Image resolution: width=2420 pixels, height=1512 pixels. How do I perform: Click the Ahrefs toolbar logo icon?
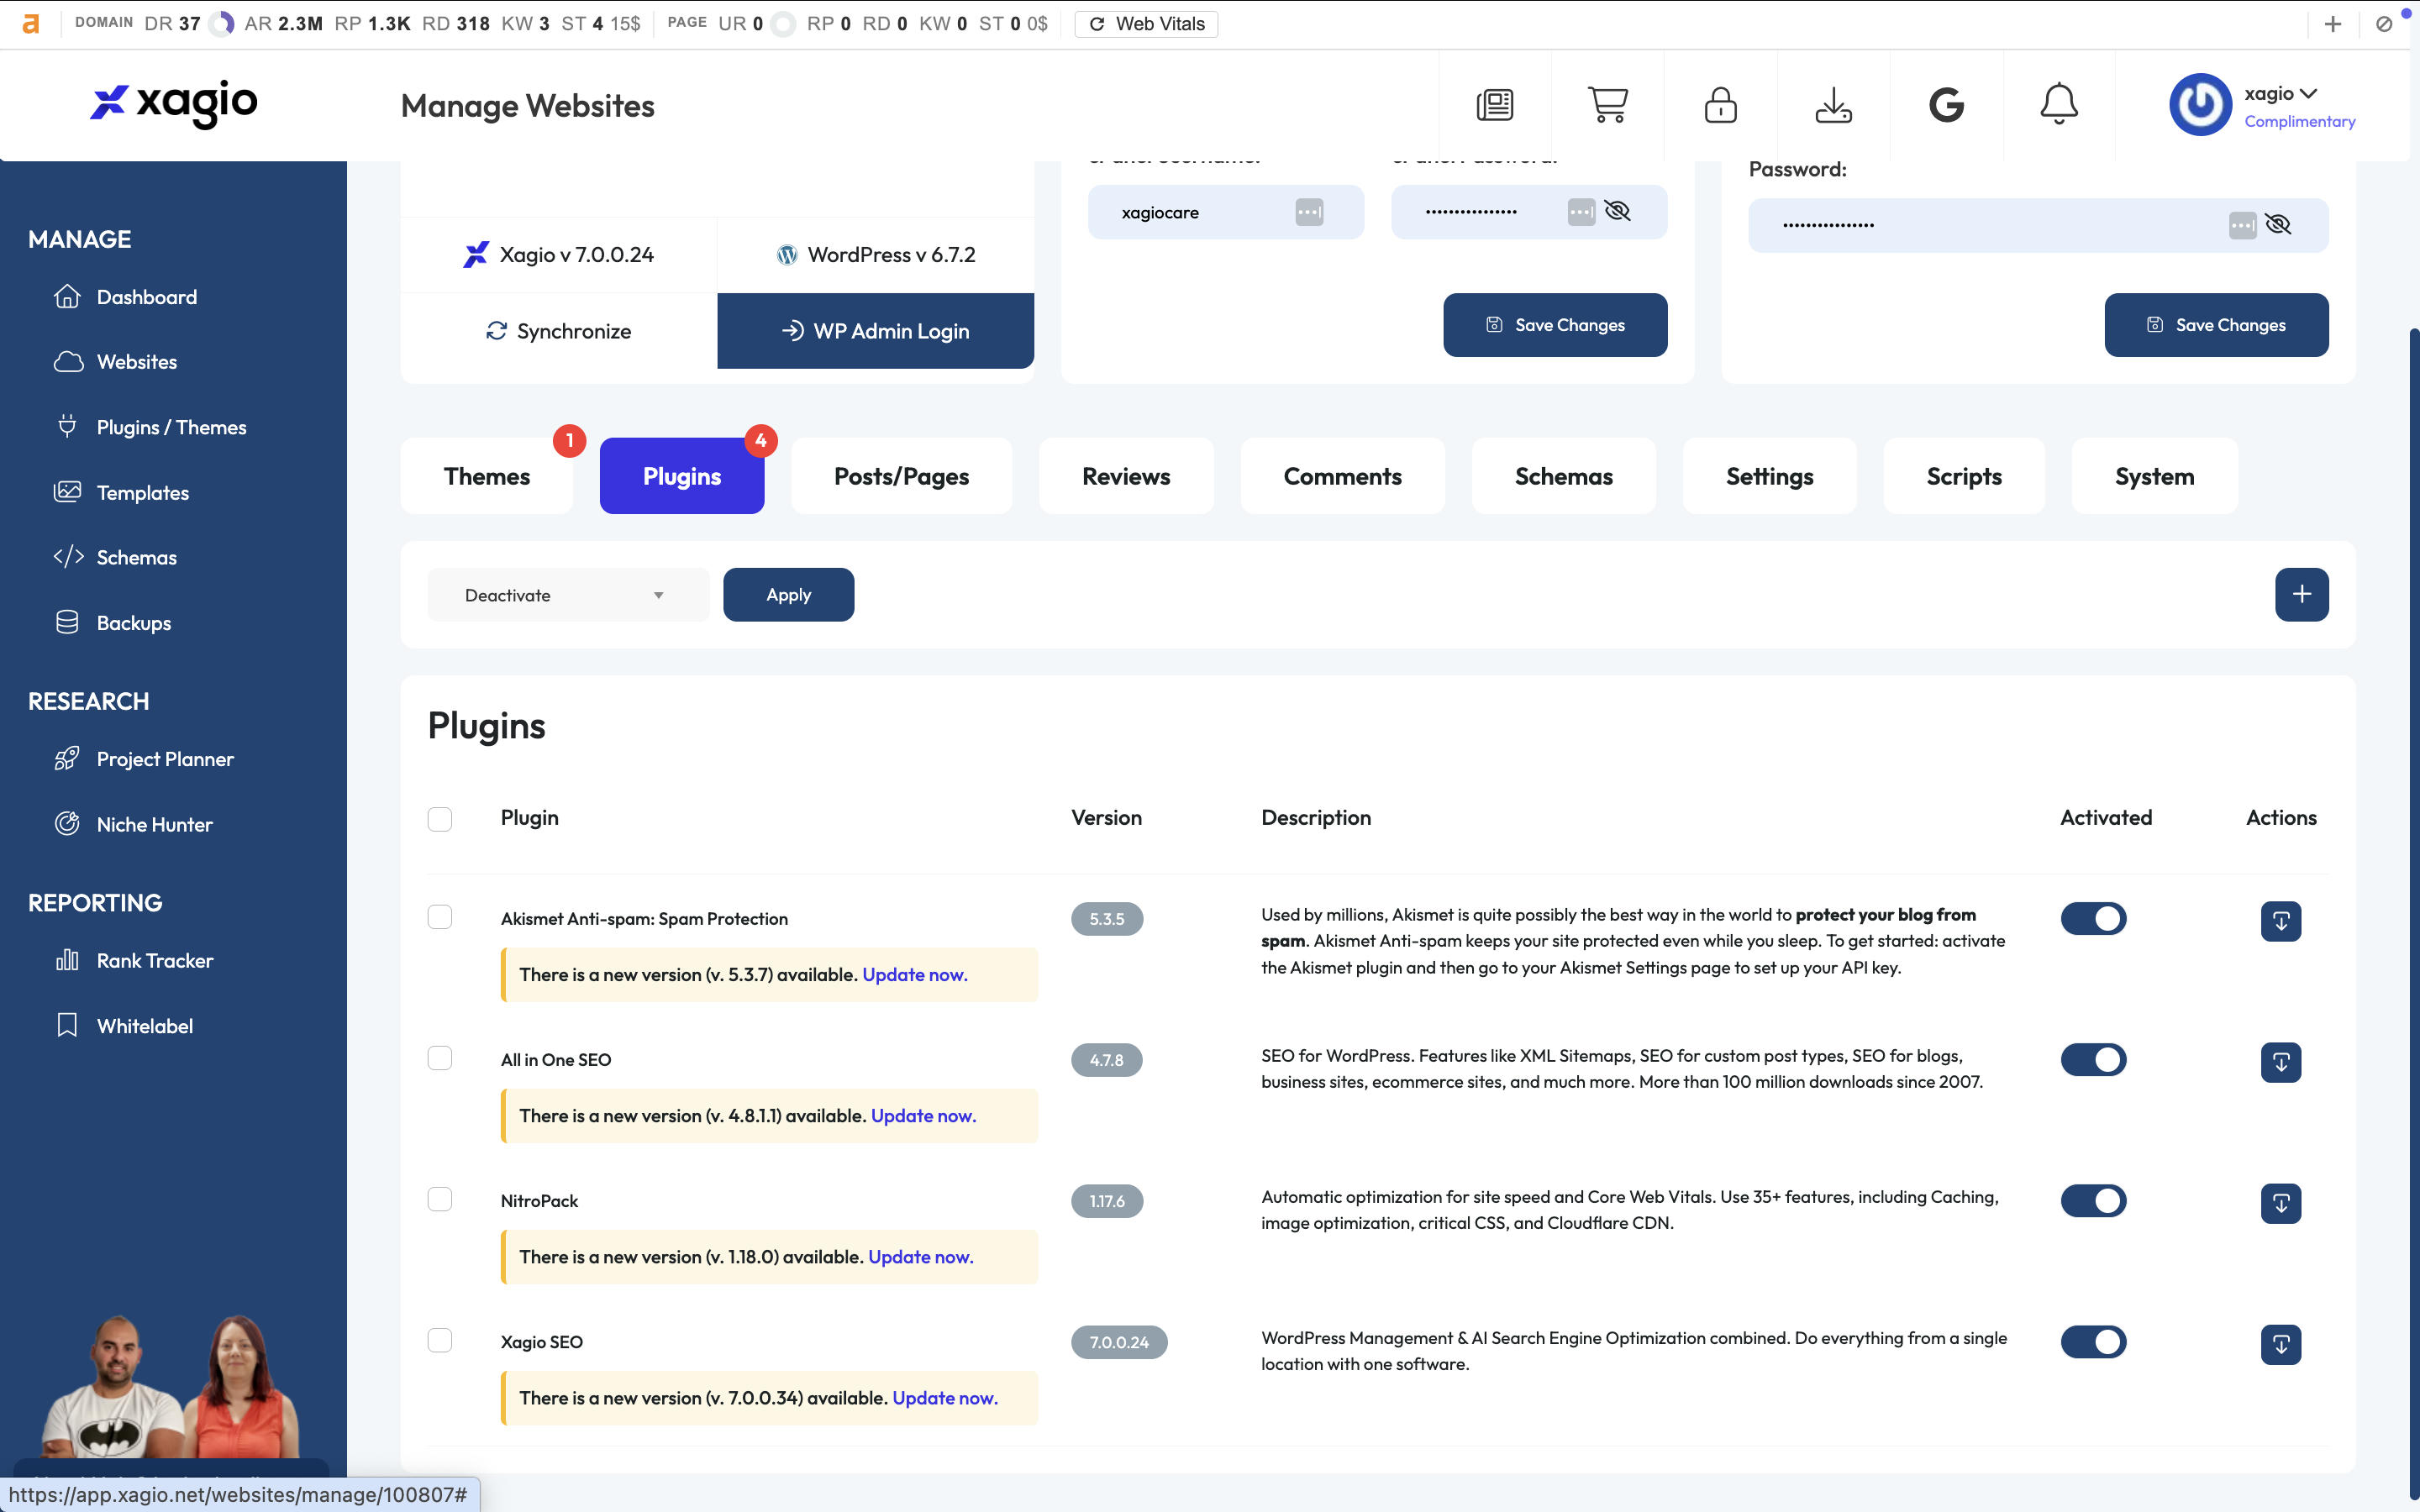31,24
